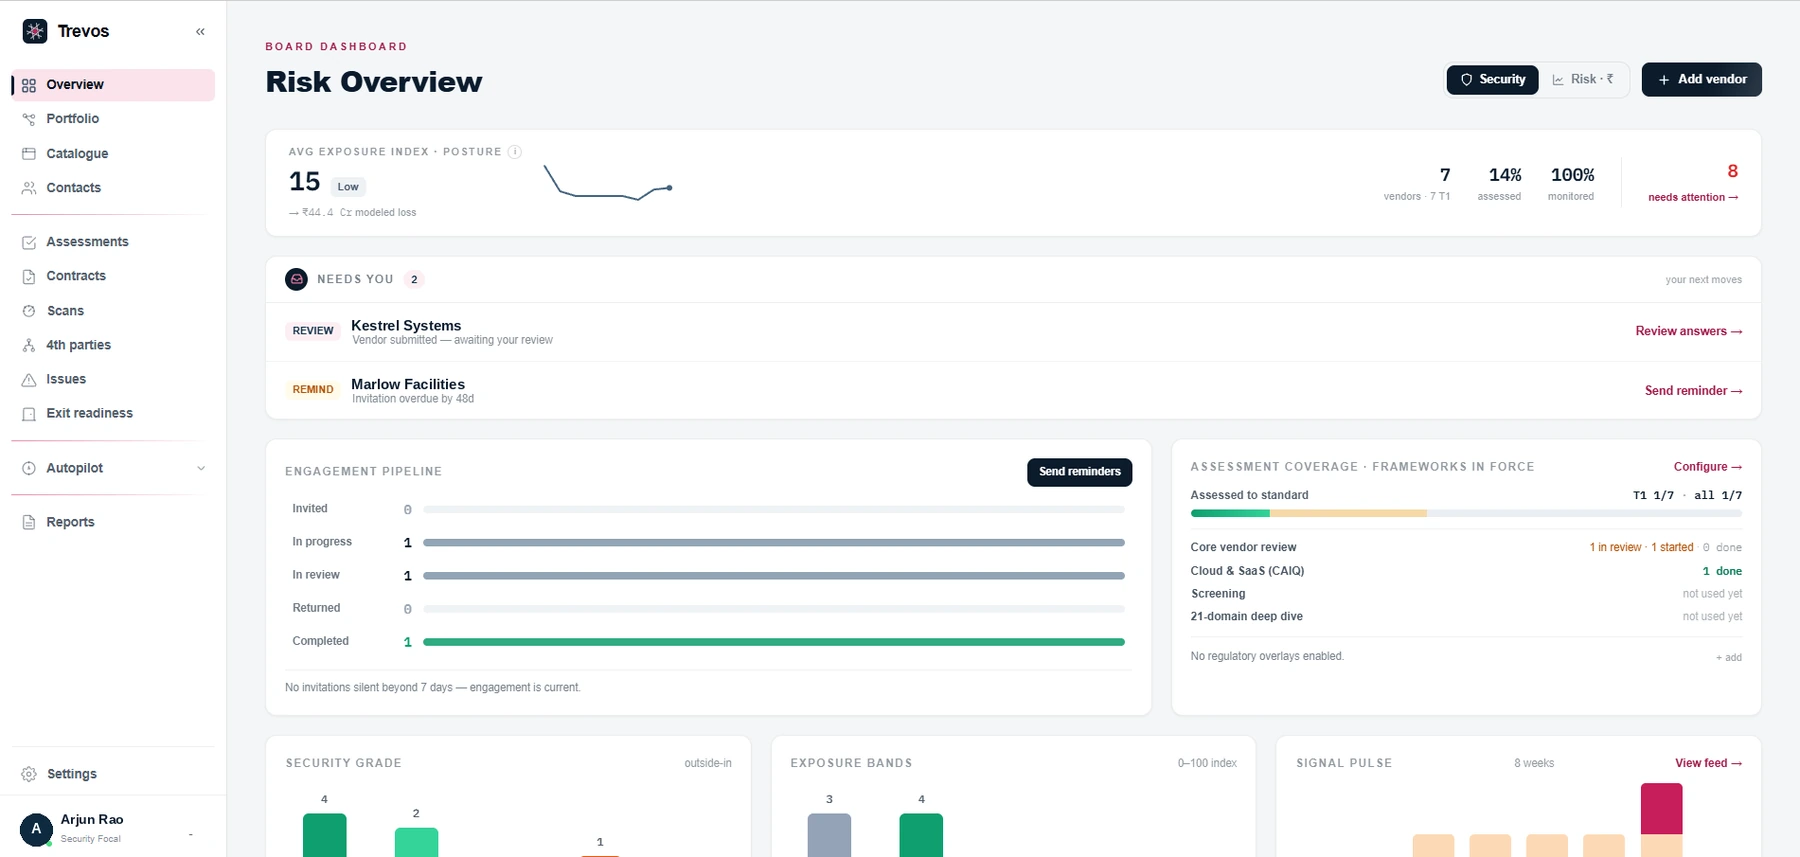Click the Kestrel Systems vendor name
1800x857 pixels.
click(x=406, y=325)
